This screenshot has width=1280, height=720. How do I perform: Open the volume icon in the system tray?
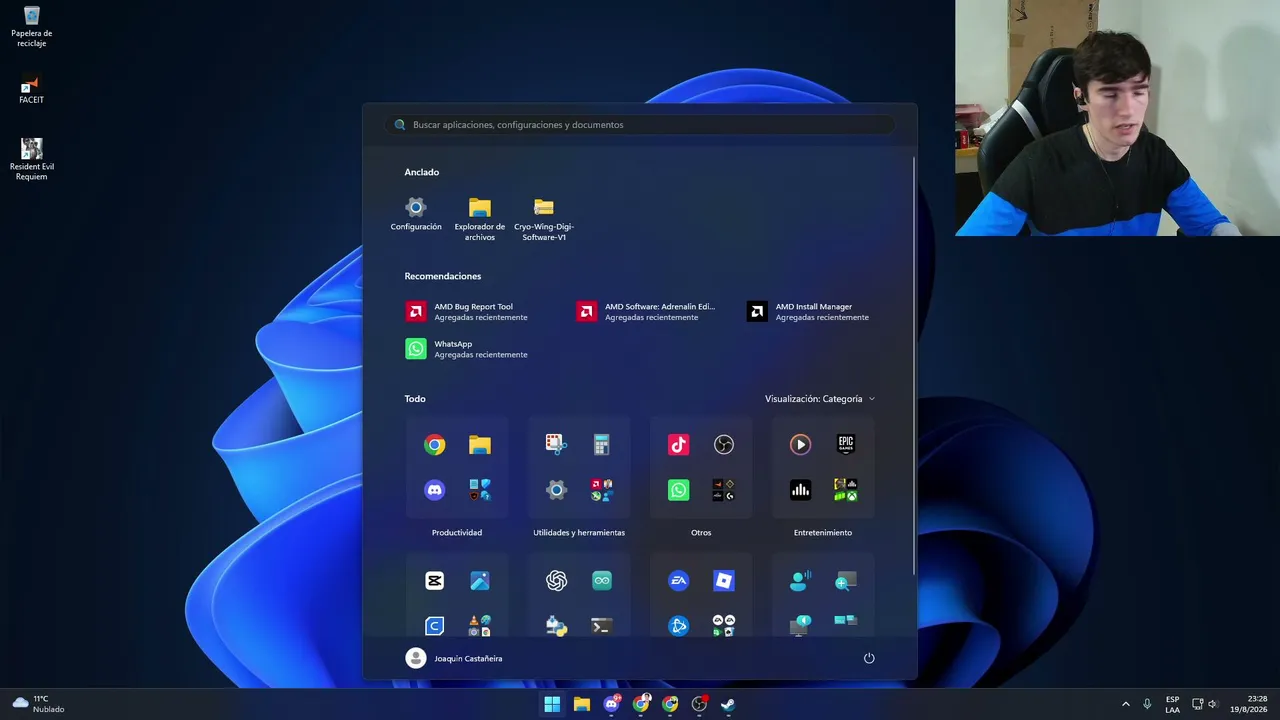pyautogui.click(x=1213, y=704)
